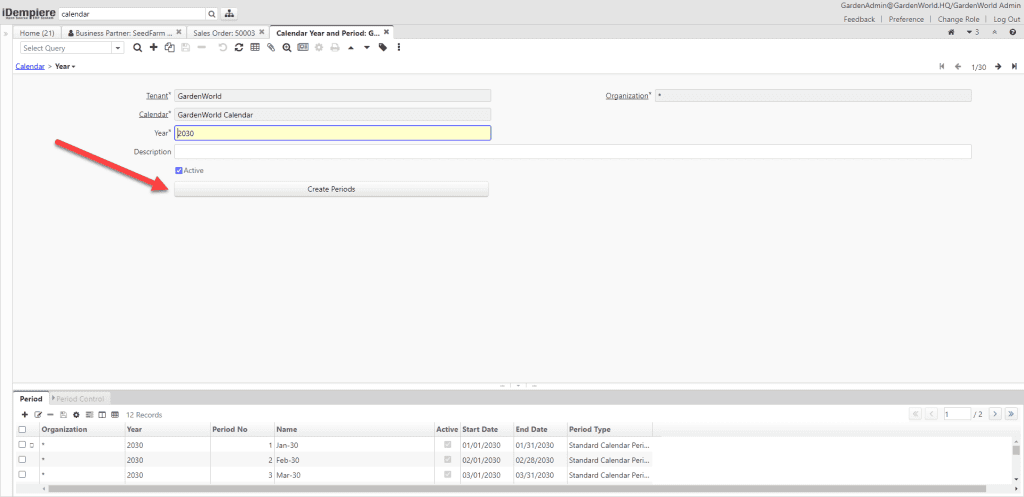The height and width of the screenshot is (497, 1024).
Task: Go to next record with right arrow
Action: [x=998, y=66]
